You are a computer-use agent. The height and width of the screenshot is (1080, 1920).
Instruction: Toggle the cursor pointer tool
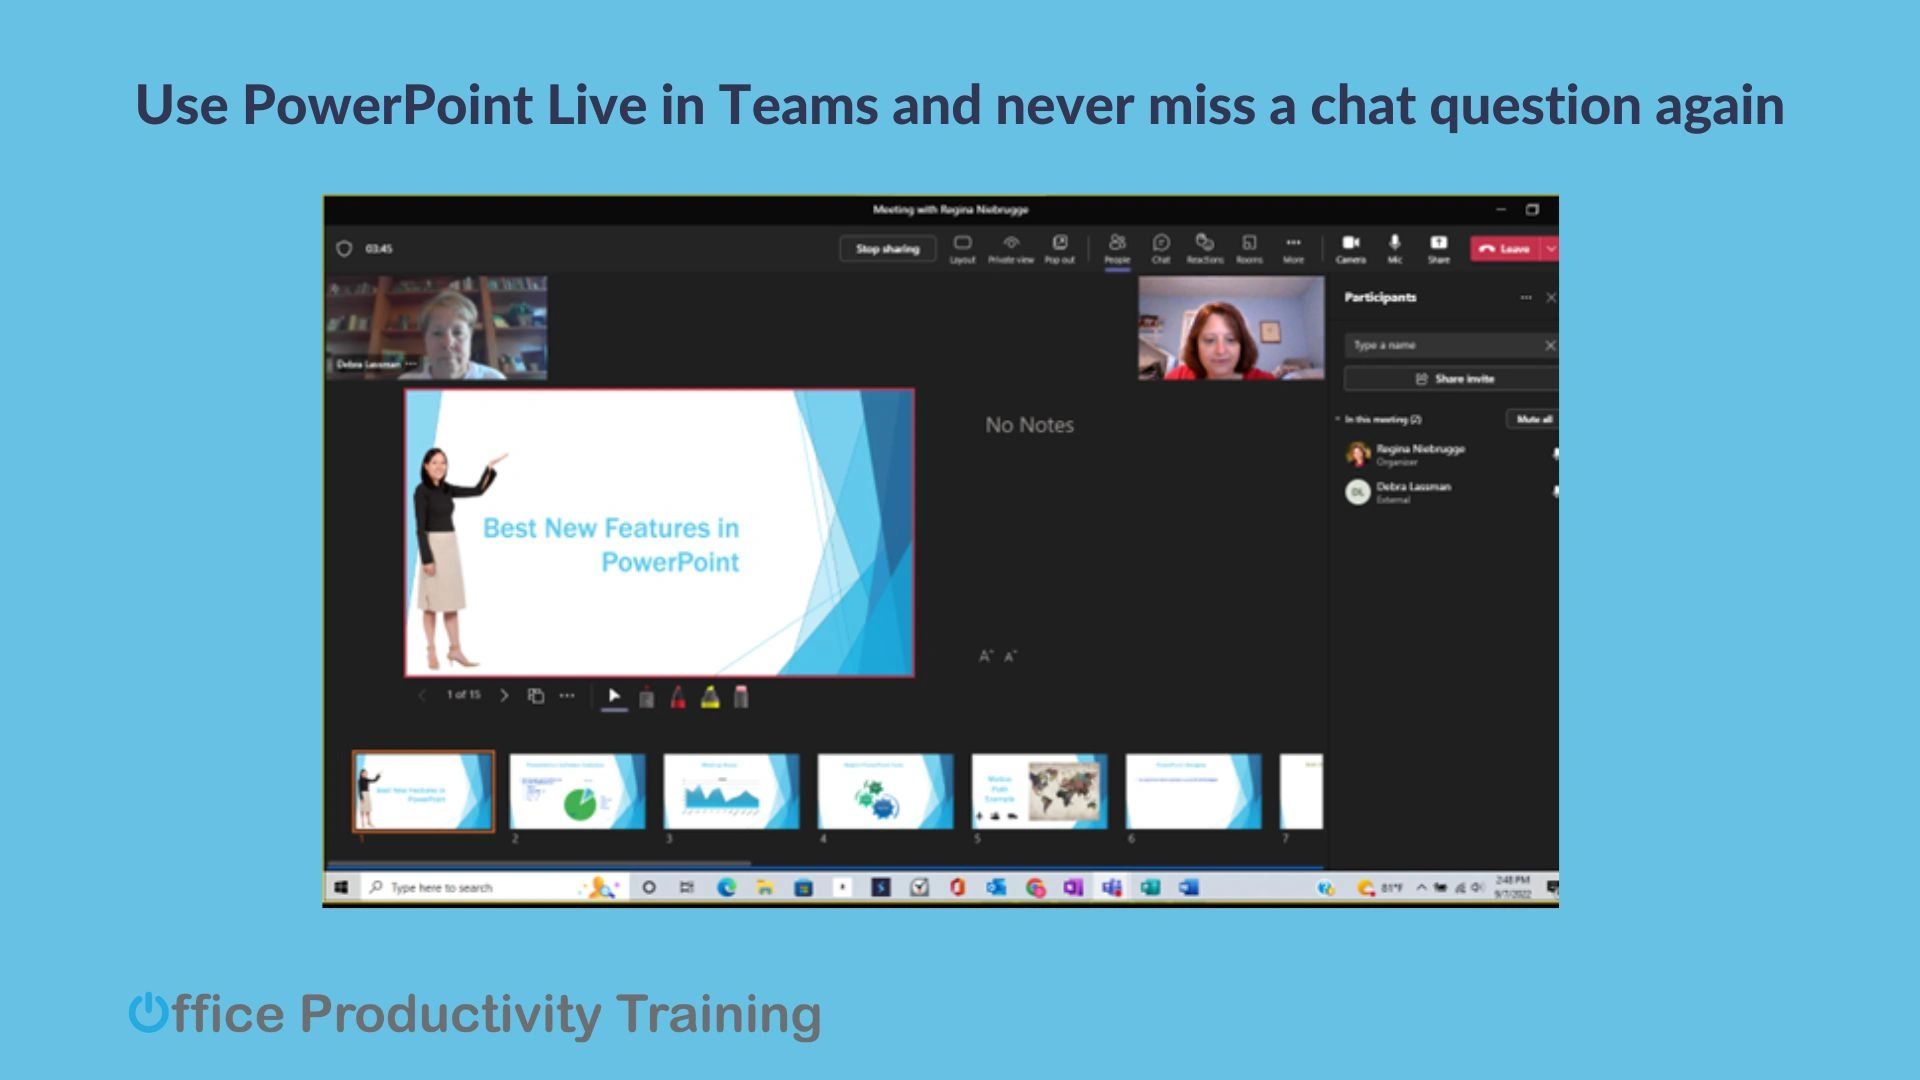tap(614, 696)
